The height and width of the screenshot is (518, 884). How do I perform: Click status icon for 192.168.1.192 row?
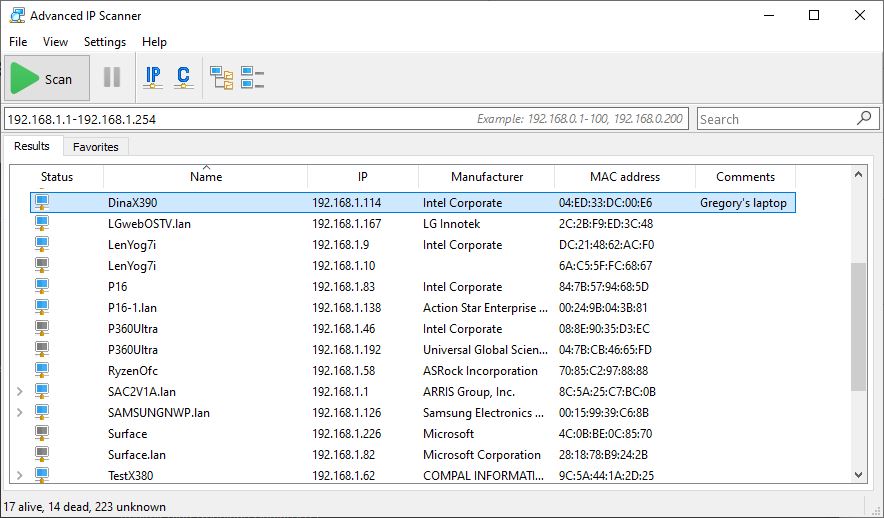pyautogui.click(x=41, y=349)
